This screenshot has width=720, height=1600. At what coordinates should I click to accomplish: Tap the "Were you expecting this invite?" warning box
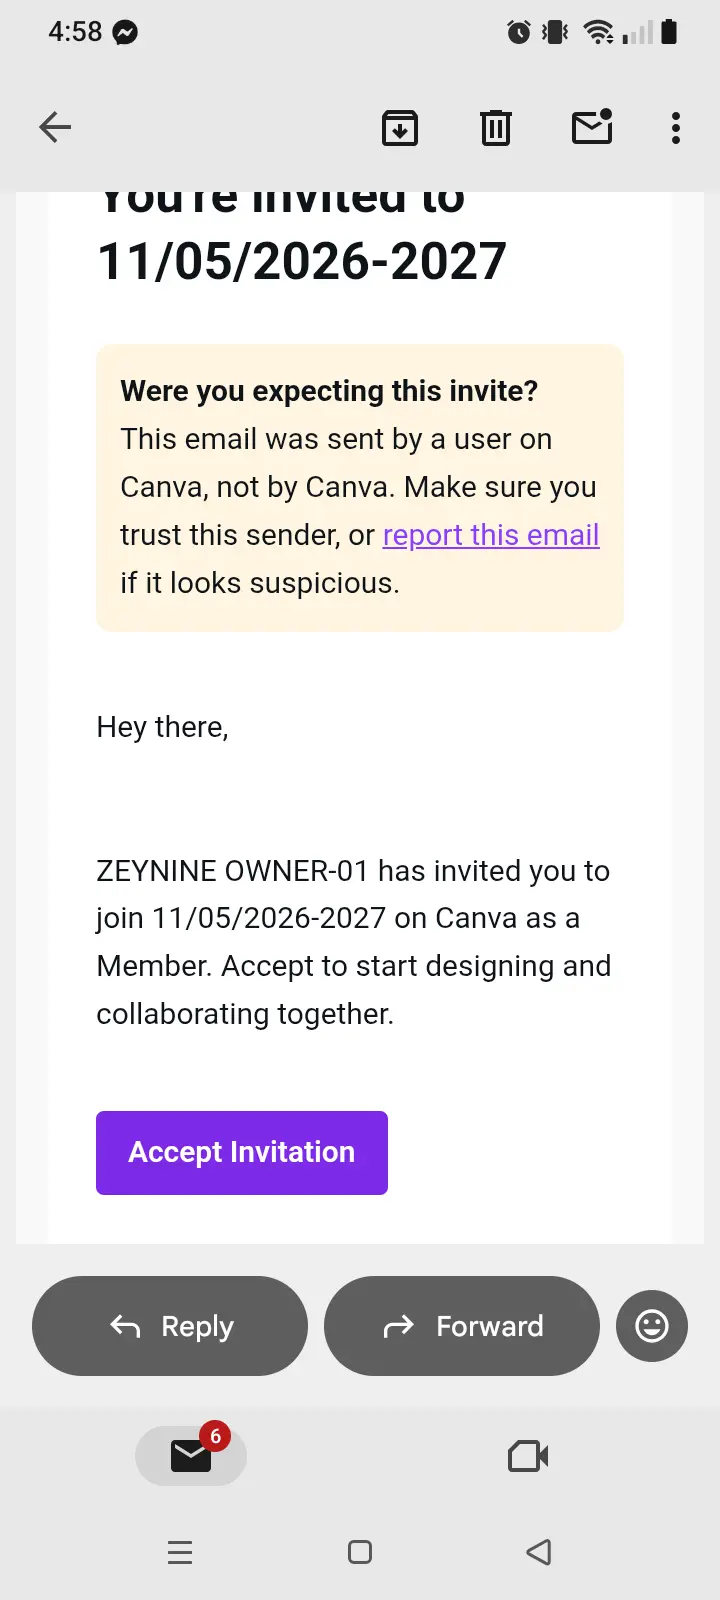[360, 488]
